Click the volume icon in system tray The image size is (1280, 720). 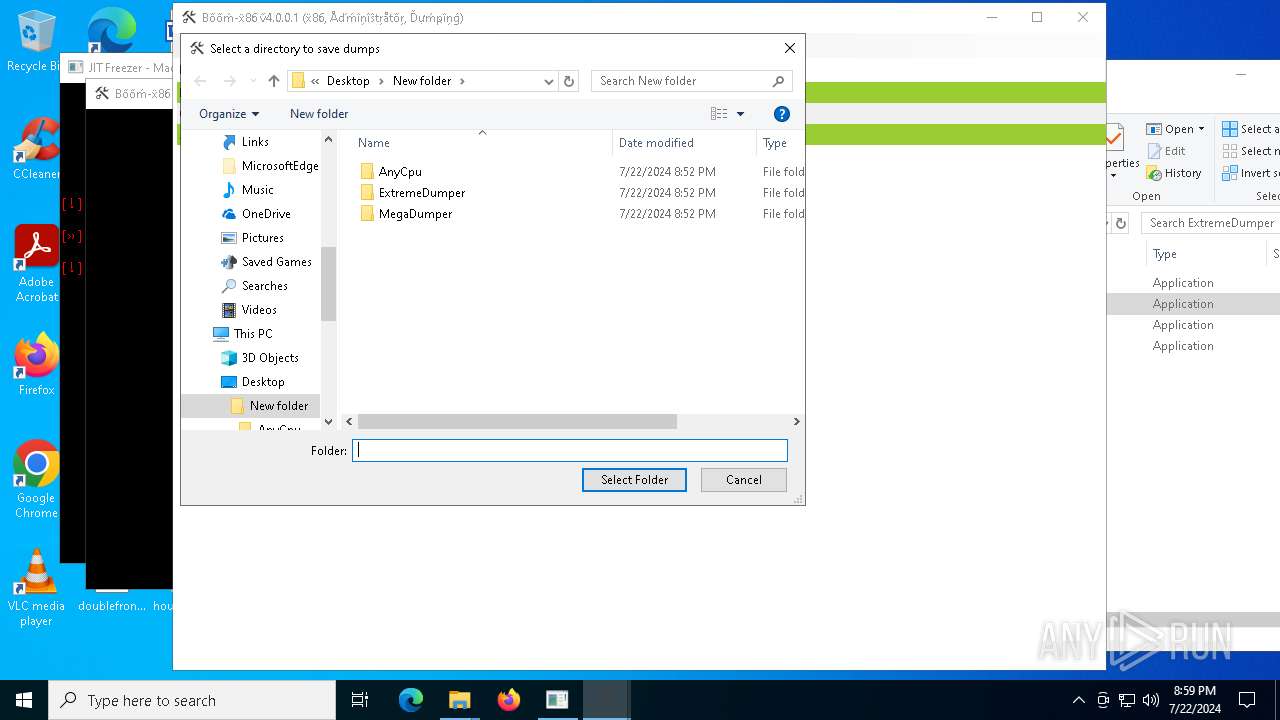(1151, 700)
